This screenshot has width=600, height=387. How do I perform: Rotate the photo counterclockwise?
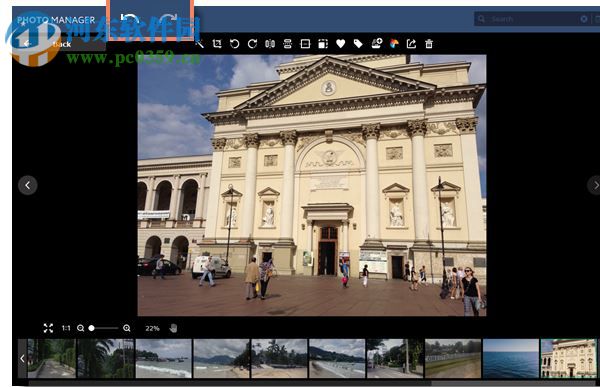[x=235, y=44]
